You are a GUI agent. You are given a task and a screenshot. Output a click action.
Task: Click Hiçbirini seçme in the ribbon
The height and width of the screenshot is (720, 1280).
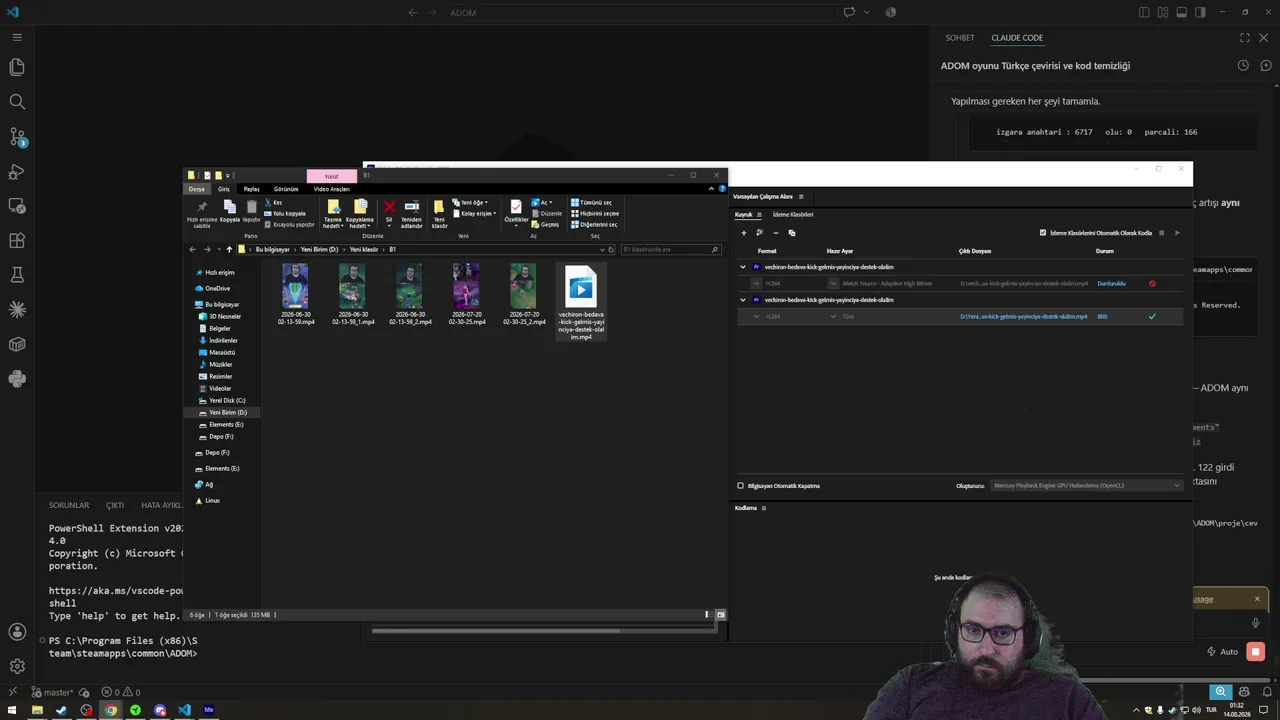[595, 213]
